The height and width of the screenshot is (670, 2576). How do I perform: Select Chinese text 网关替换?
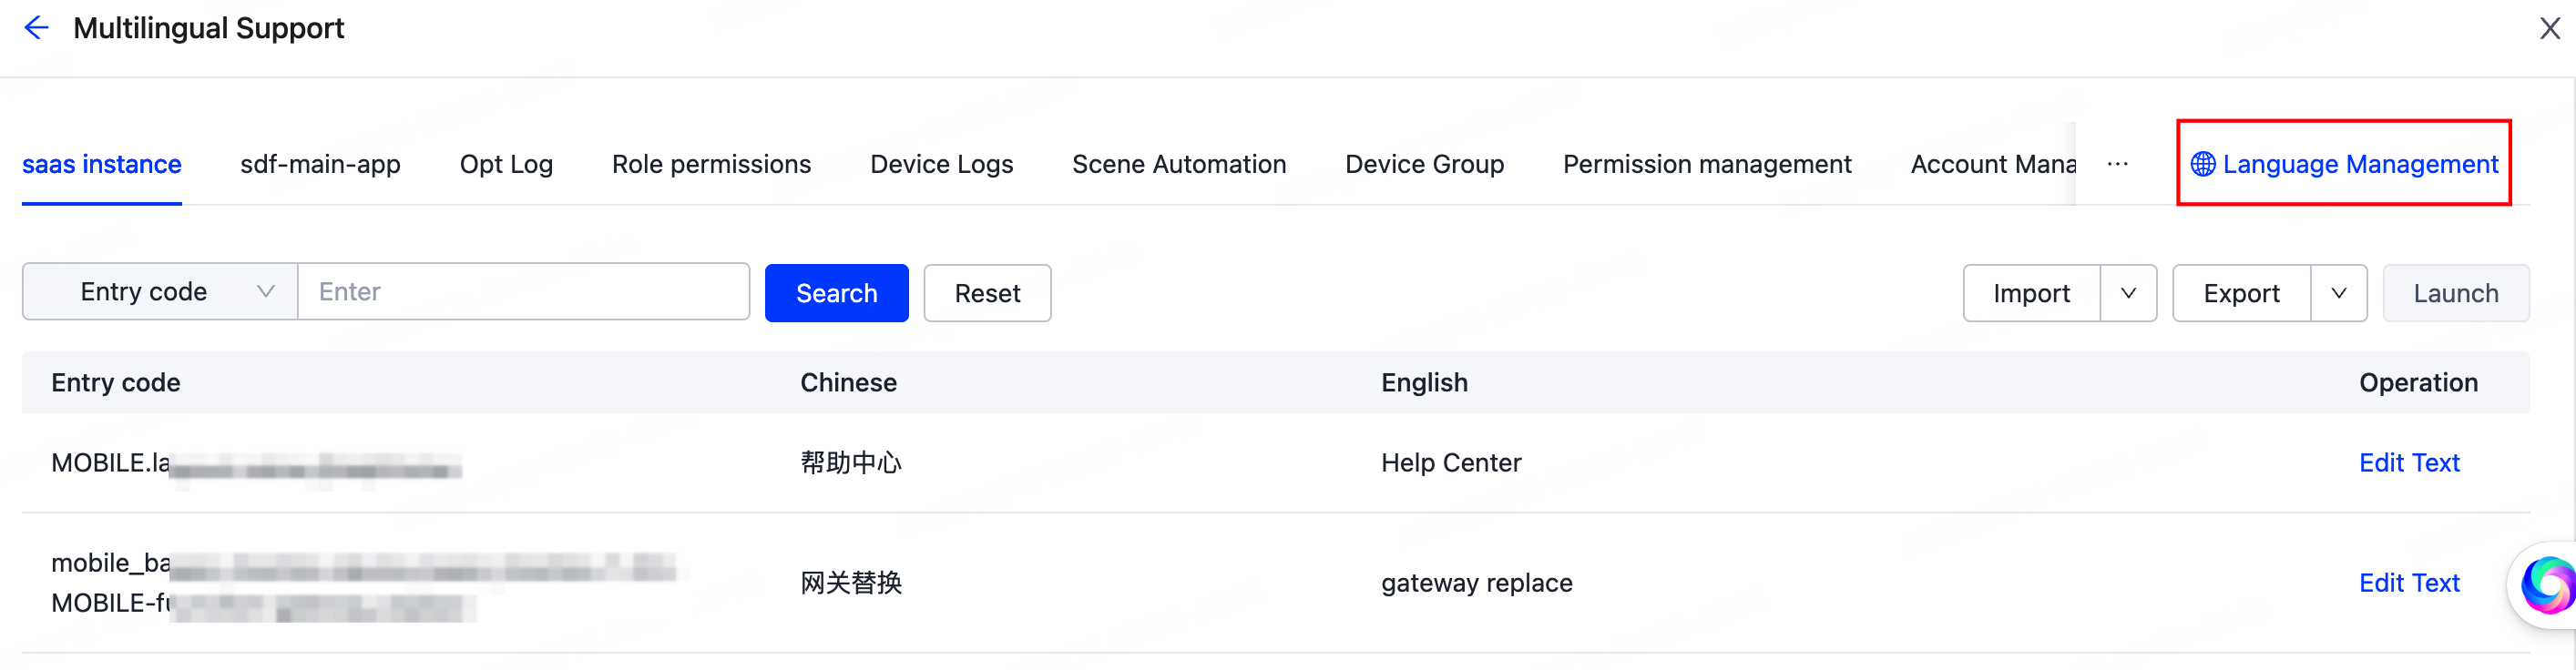851,583
